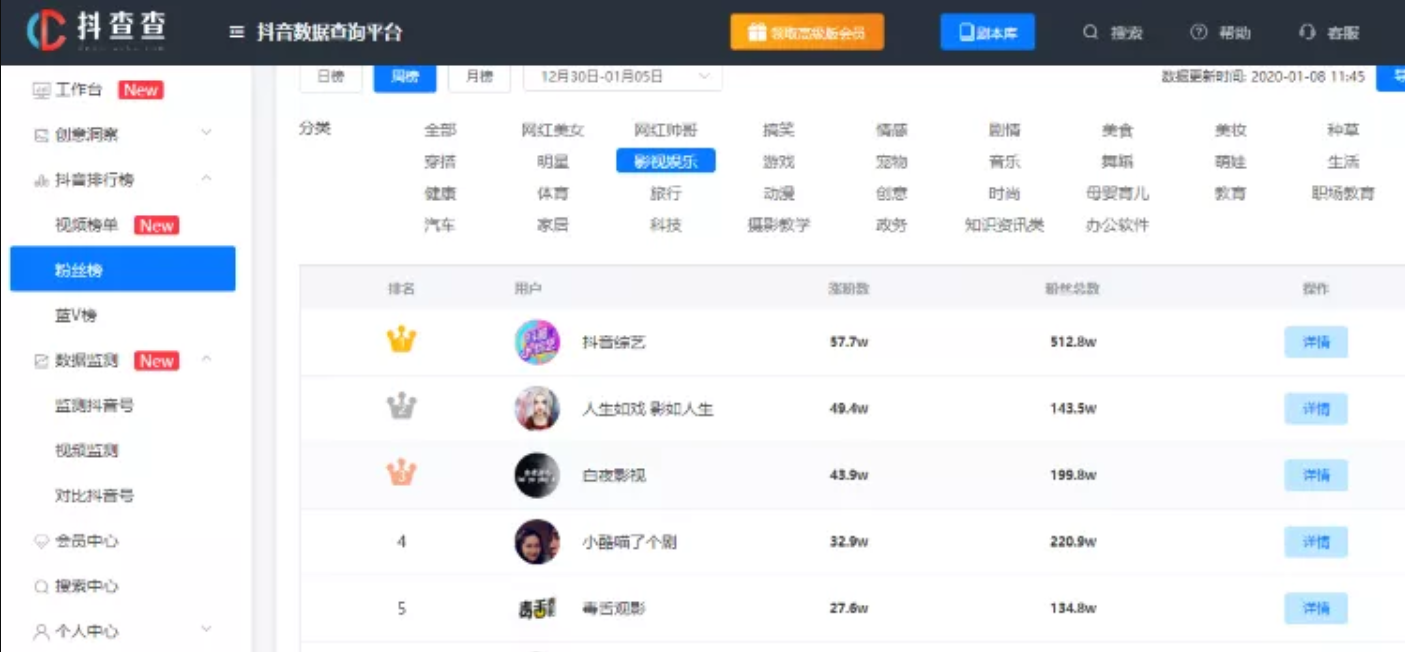Click the gift icon on 领取高级版会员
Image resolution: width=1405 pixels, height=652 pixels.
(757, 32)
